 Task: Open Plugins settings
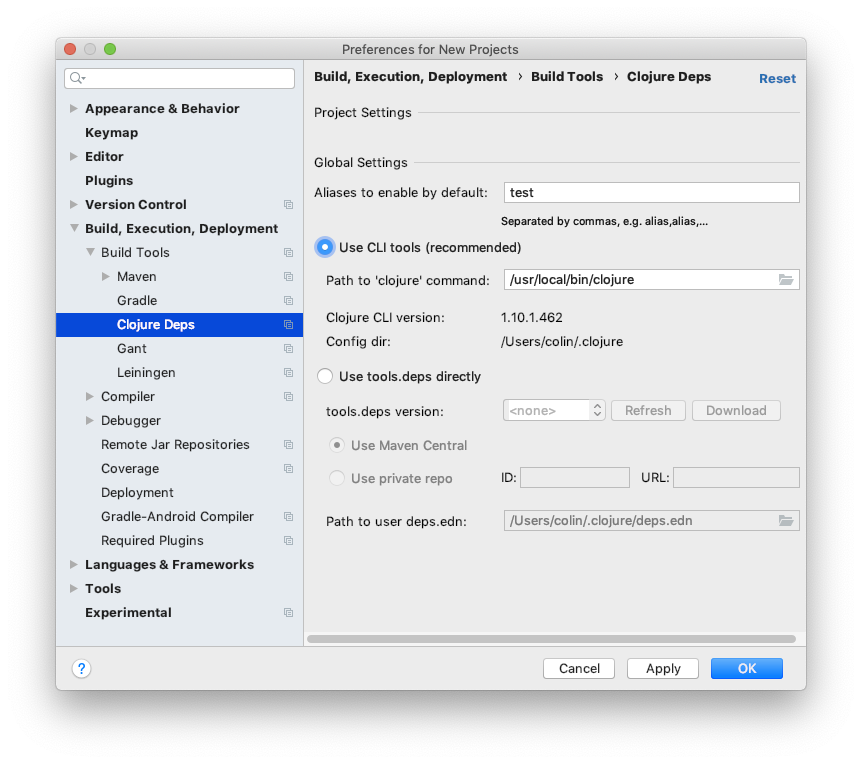(109, 180)
